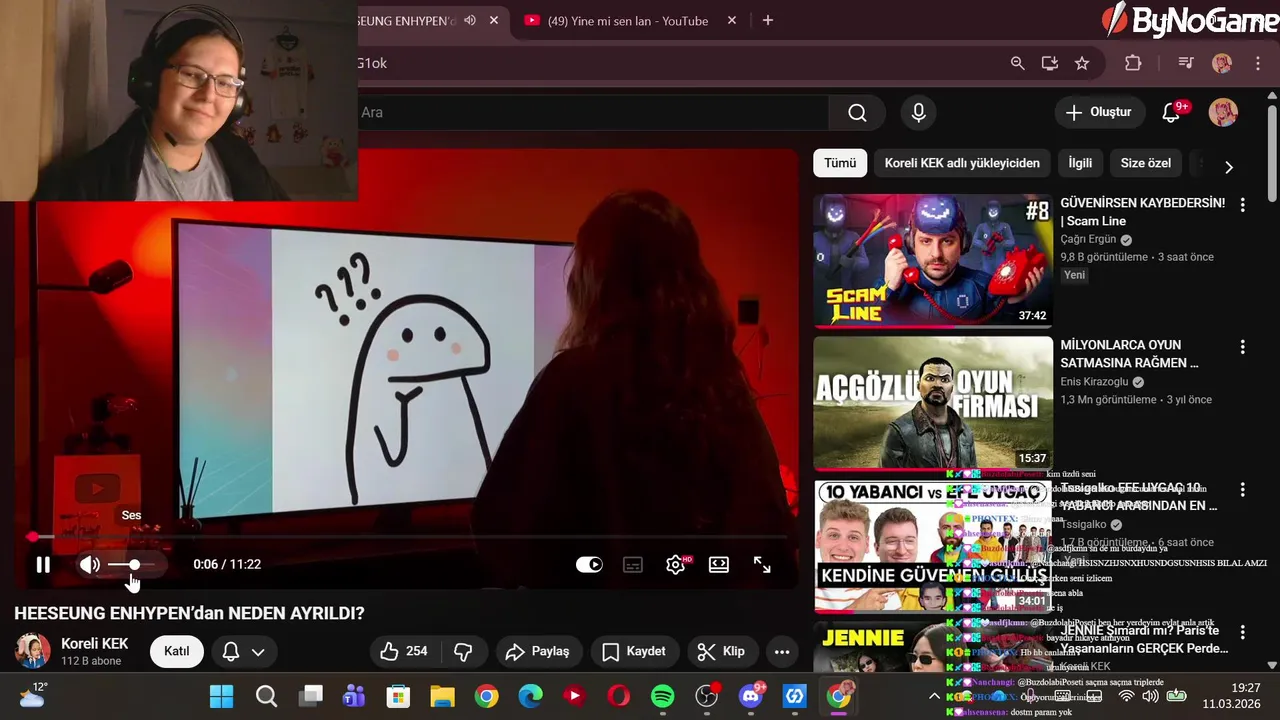Open the player settings gear
The image size is (1280, 720).
tap(676, 565)
